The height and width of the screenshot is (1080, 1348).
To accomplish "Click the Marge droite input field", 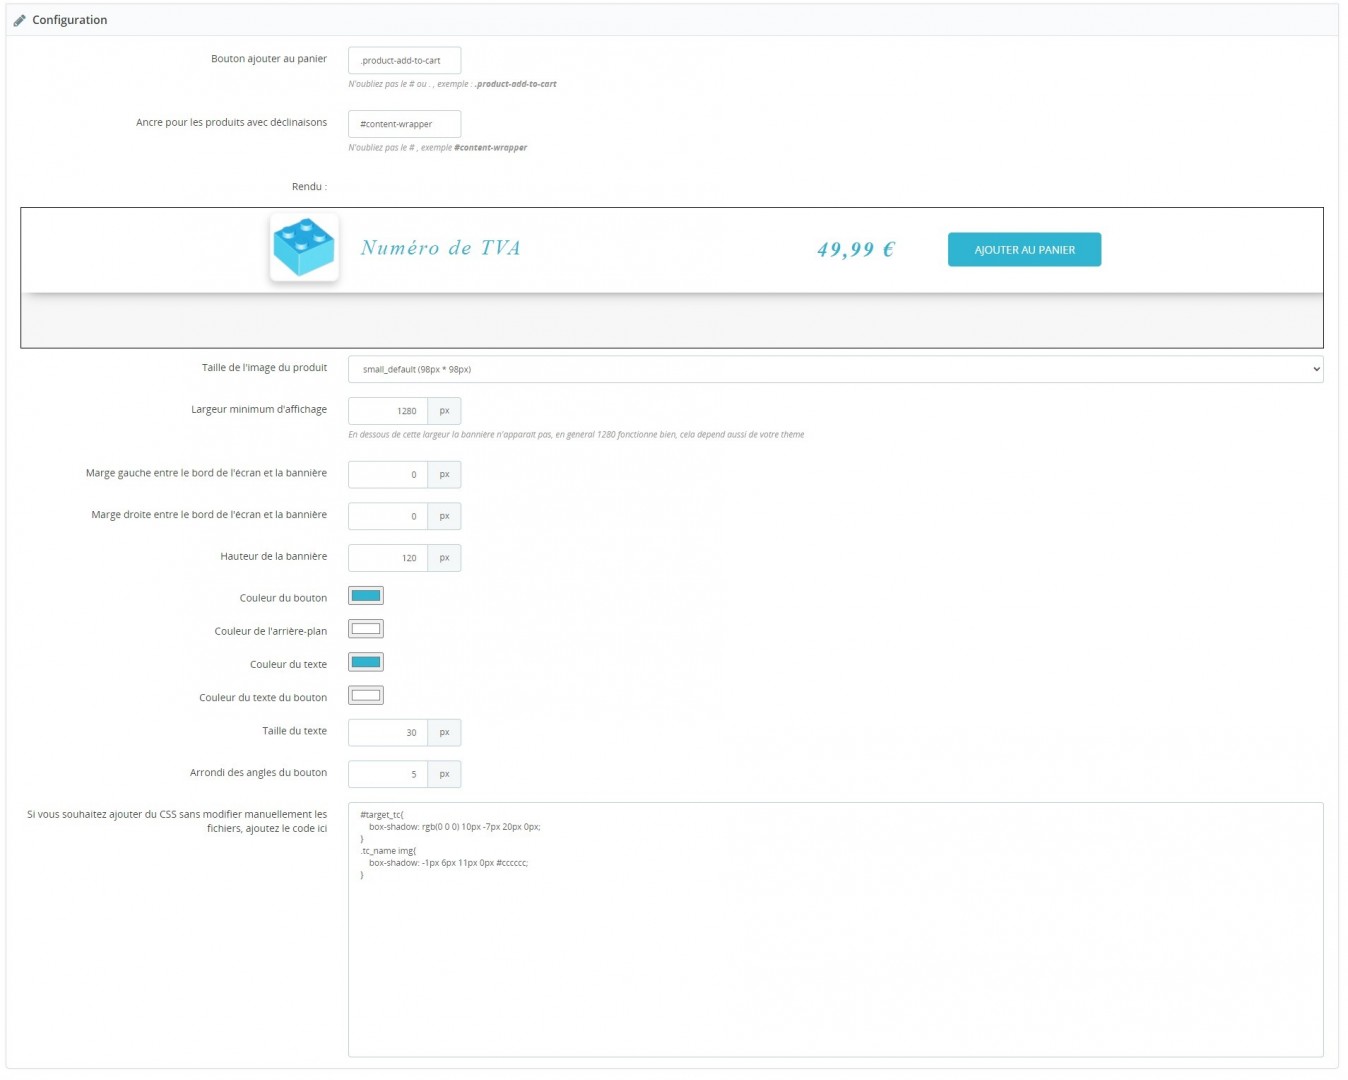I will pos(388,517).
